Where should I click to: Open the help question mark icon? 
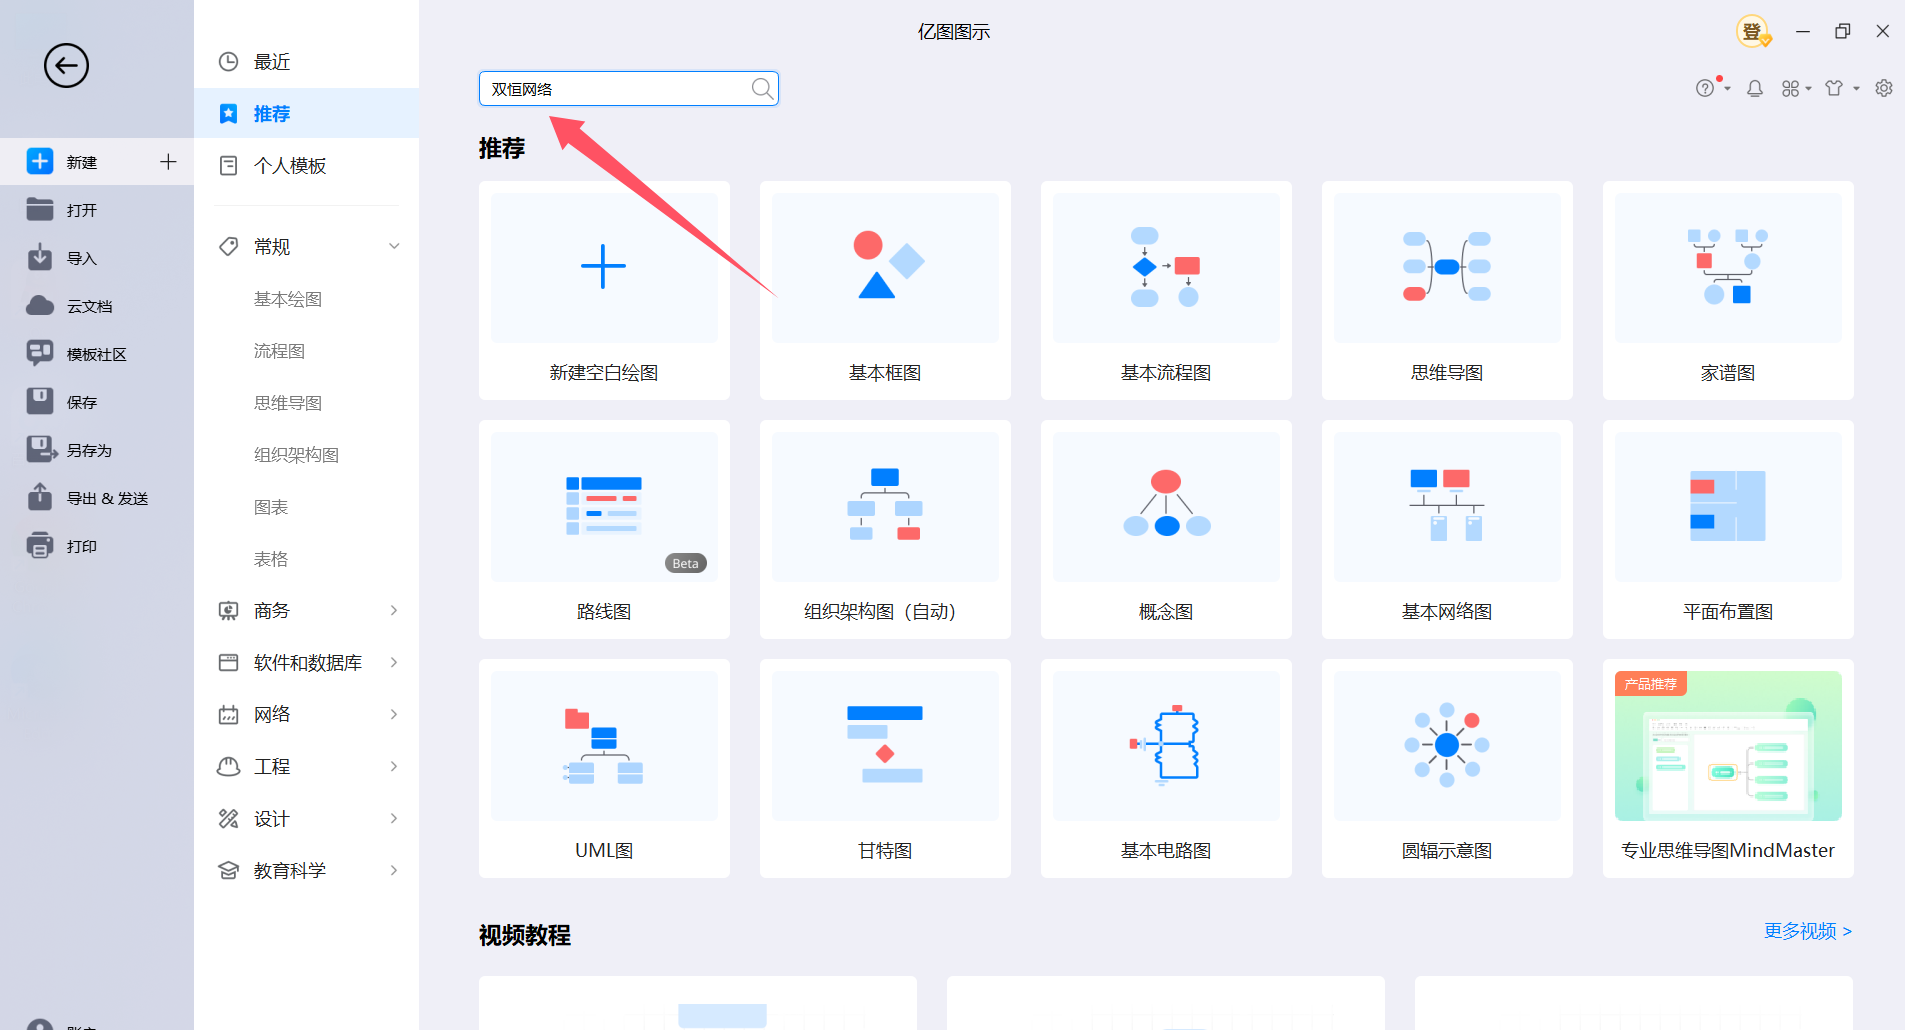point(1705,88)
